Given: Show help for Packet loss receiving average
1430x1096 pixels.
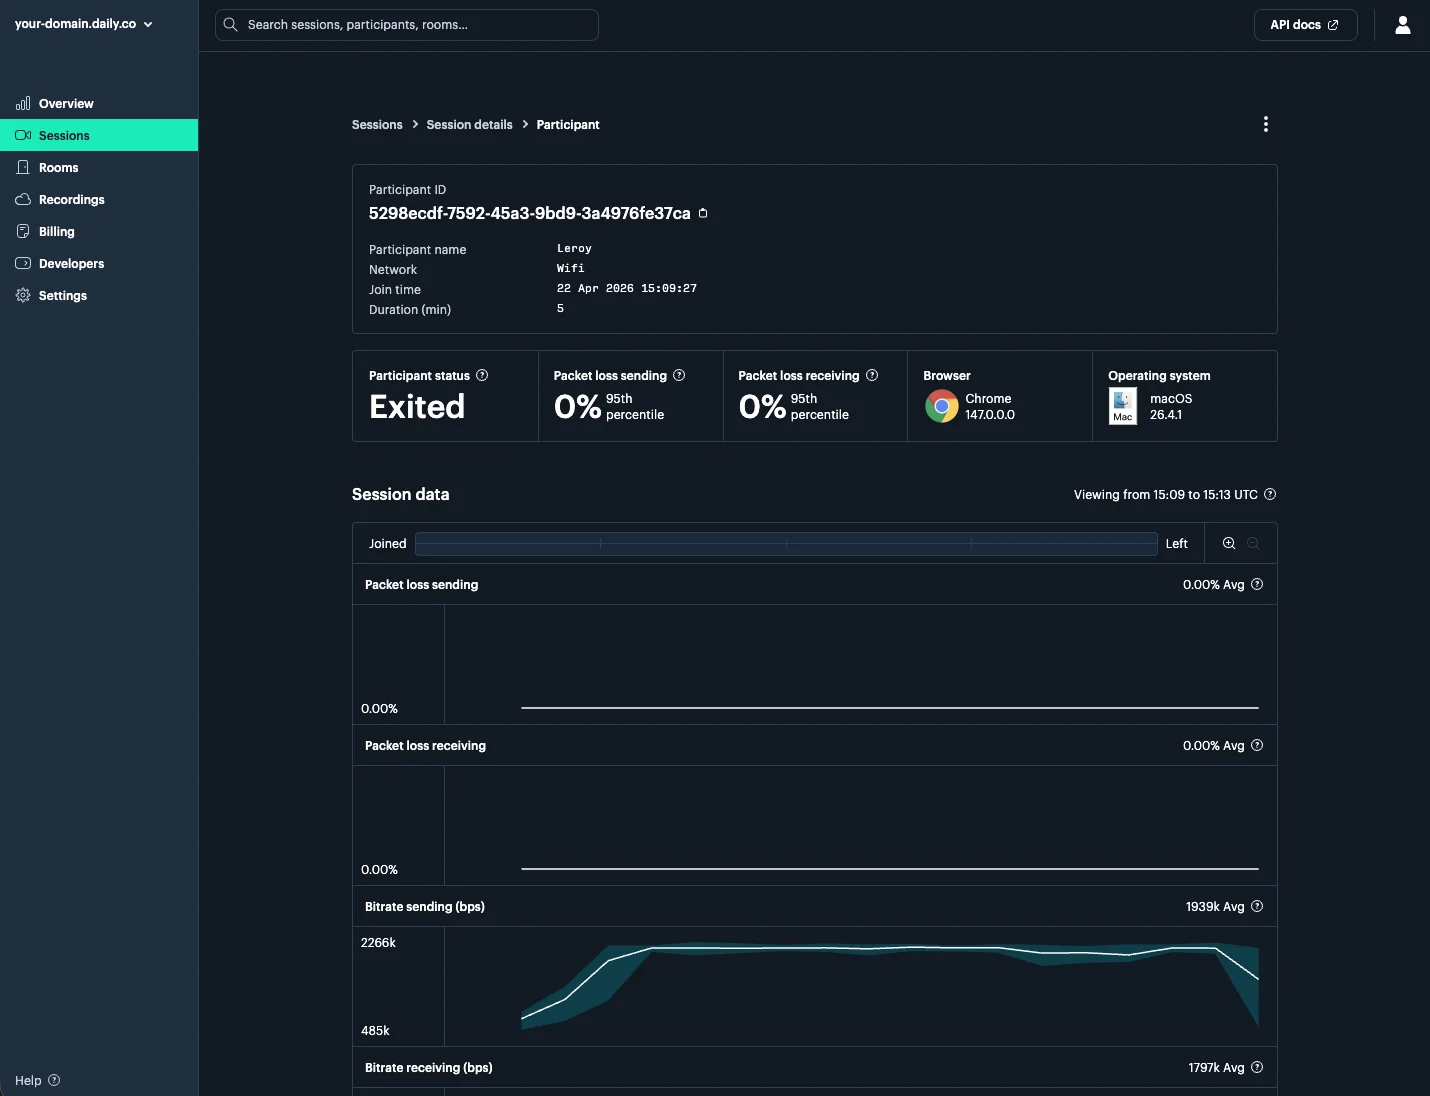Looking at the screenshot, I should [1257, 745].
